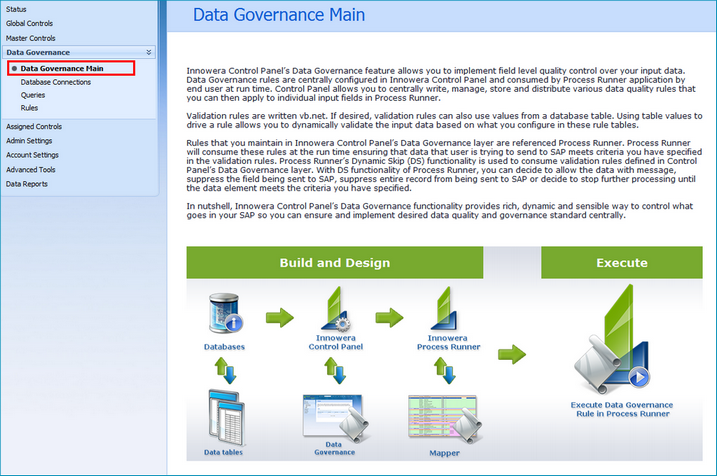Click green arrow between Control Panel and Process Runner
717x476 pixels.
coord(390,317)
